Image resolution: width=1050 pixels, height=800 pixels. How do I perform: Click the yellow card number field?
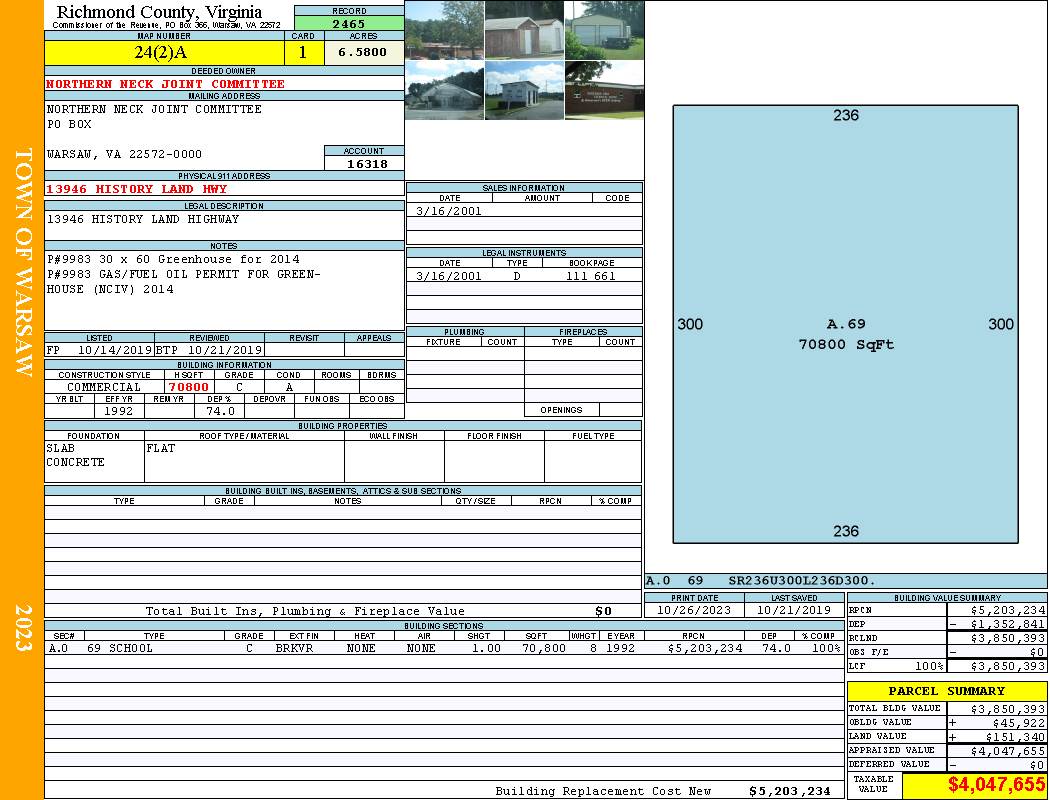(x=303, y=53)
